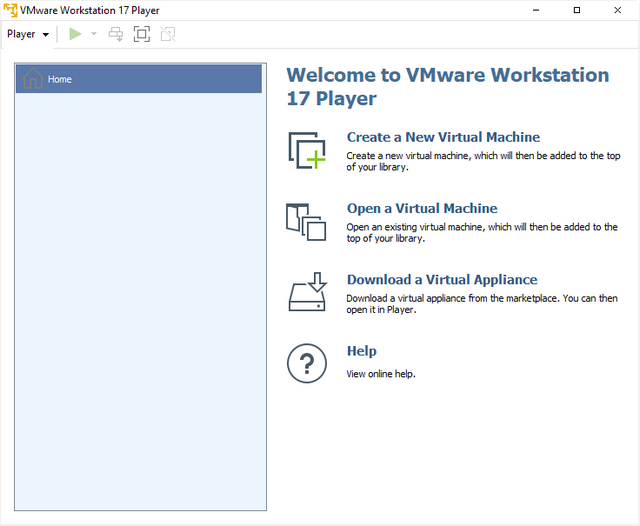Maximize the VMware Player window
Screen dimensions: 640x526
pyautogui.click(x=576, y=10)
